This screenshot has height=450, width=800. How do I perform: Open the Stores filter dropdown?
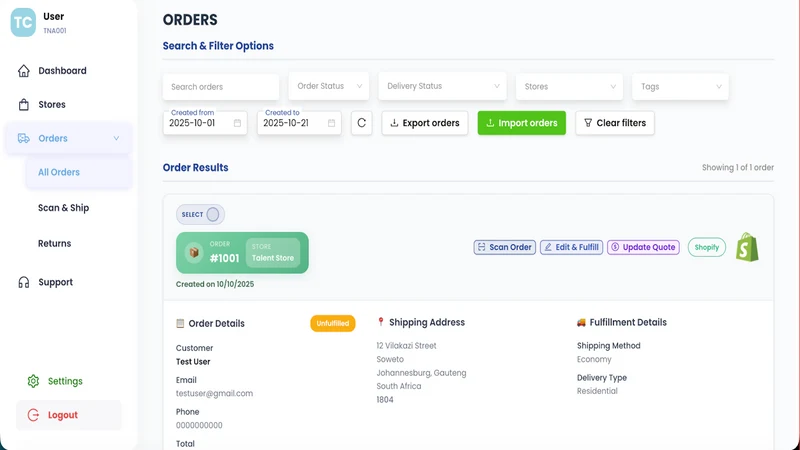569,87
